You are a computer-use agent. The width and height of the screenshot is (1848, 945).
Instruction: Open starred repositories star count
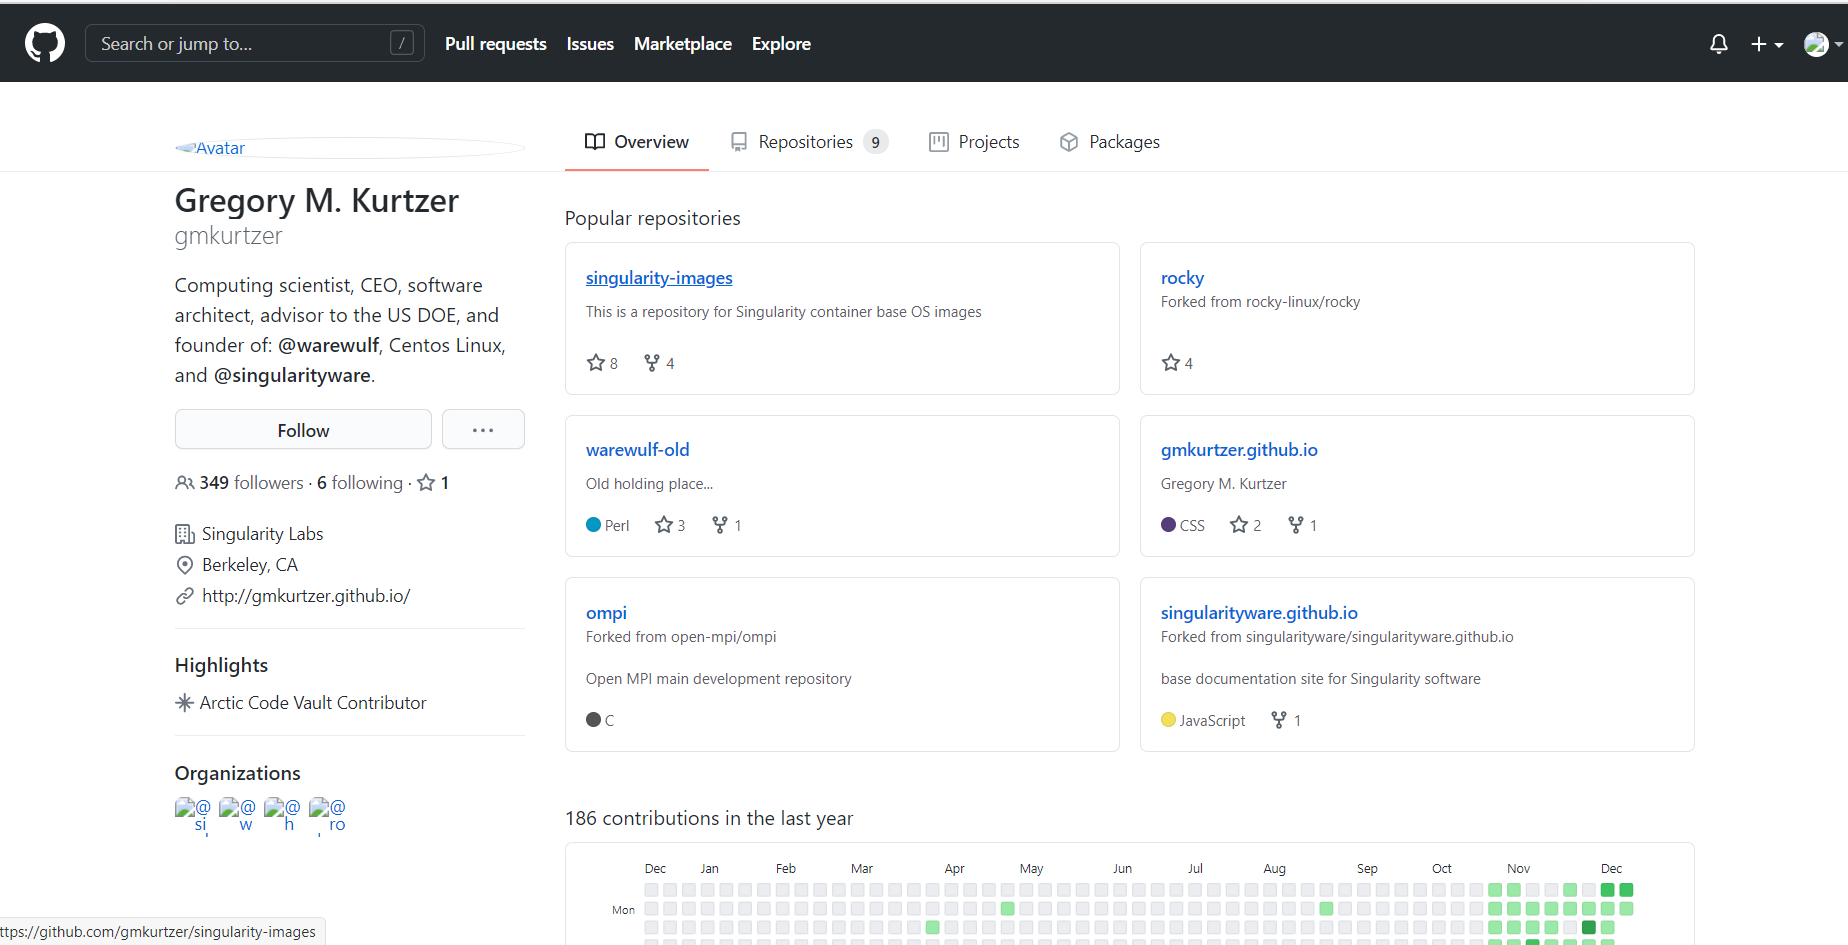coord(433,483)
